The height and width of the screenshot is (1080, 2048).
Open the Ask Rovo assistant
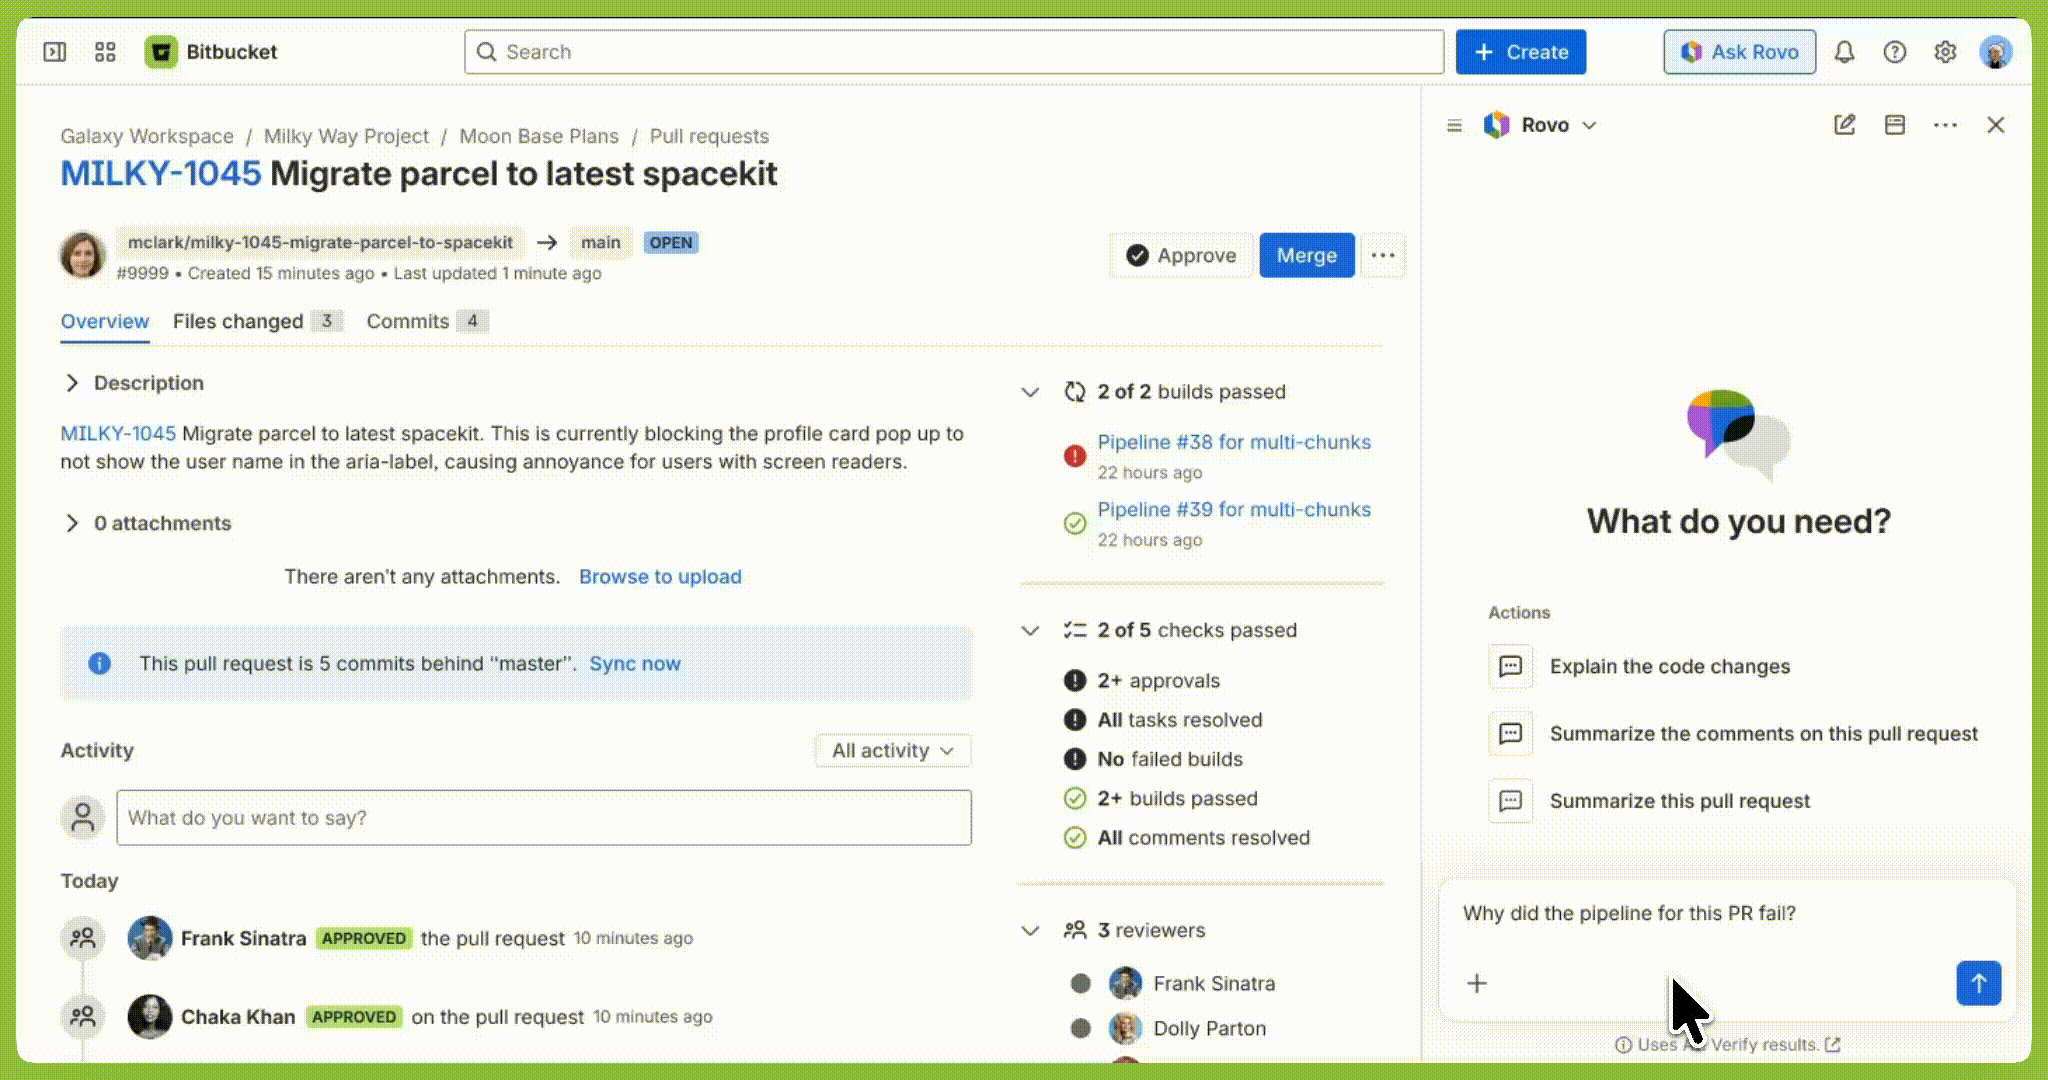click(1739, 51)
